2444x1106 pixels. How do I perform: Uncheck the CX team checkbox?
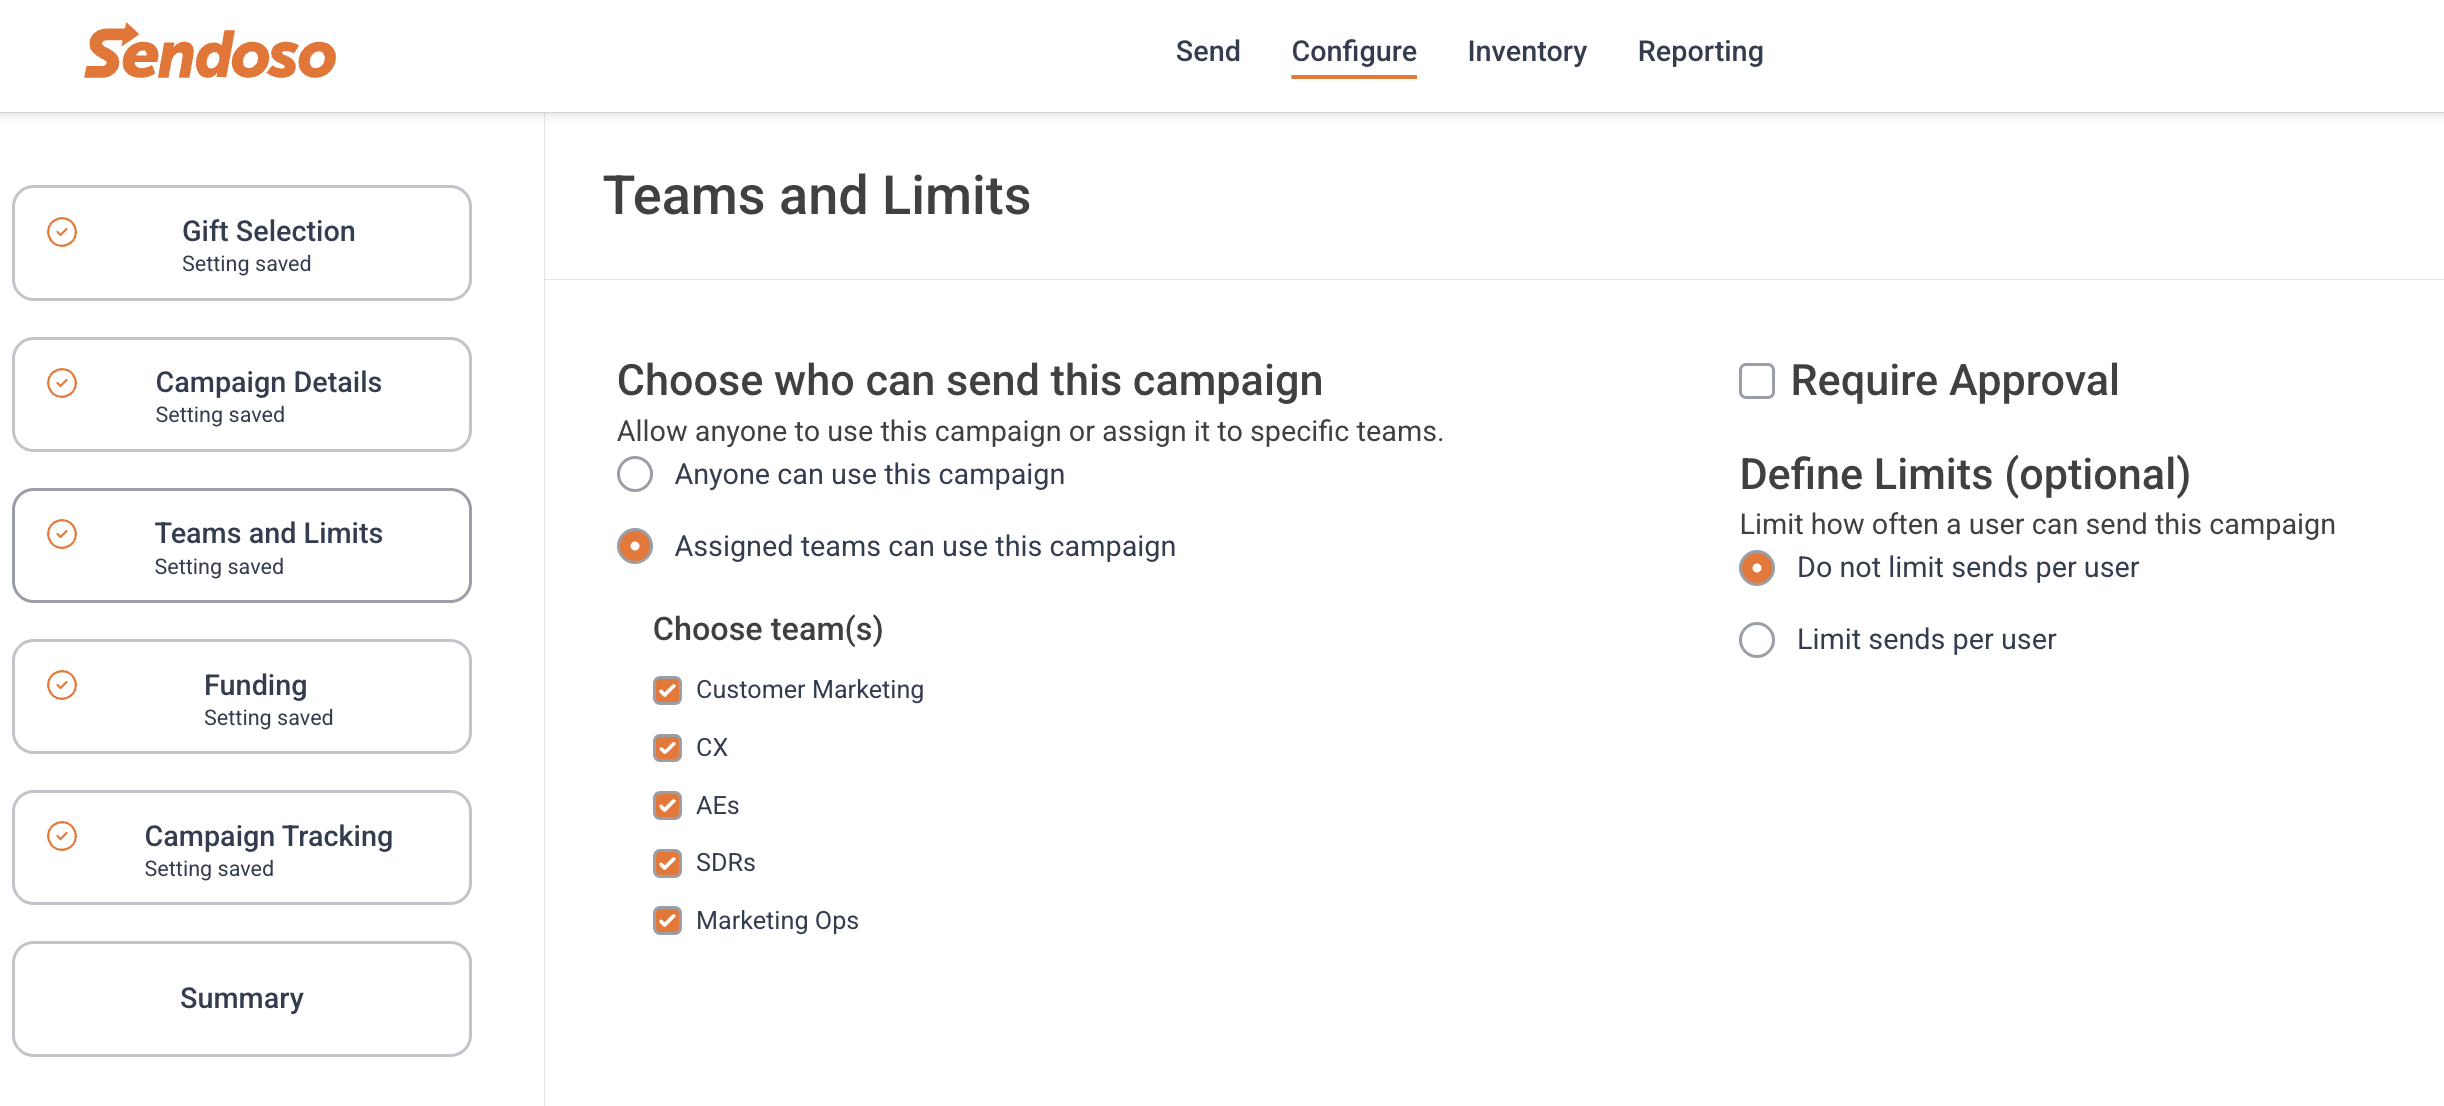pyautogui.click(x=668, y=748)
